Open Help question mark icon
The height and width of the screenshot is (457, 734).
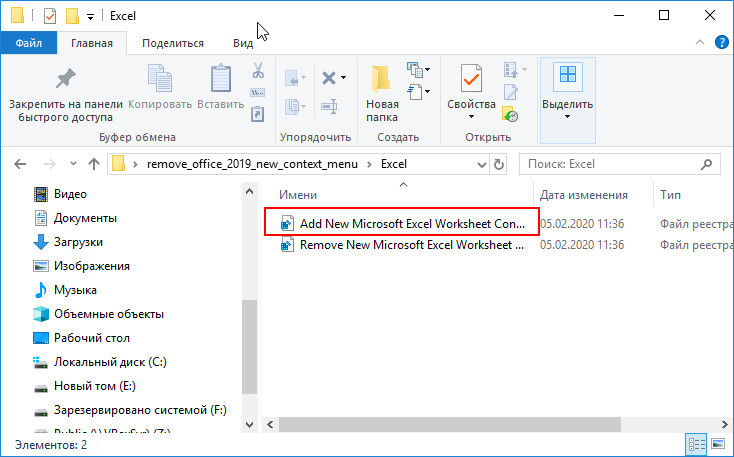(721, 42)
